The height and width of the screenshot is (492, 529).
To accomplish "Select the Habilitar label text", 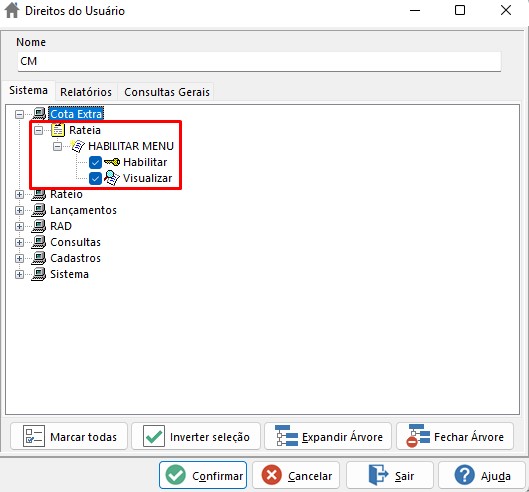I will 145,162.
